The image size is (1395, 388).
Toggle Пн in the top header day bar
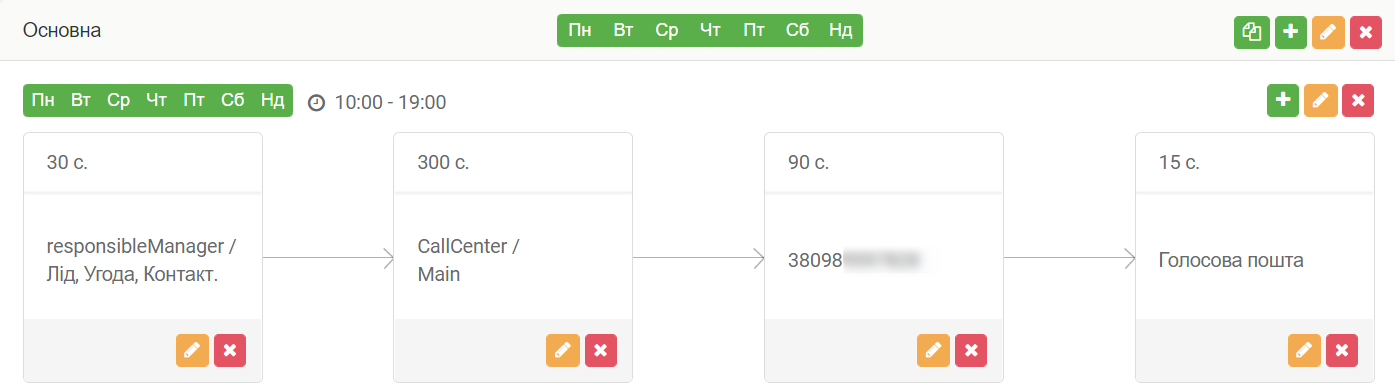580,30
